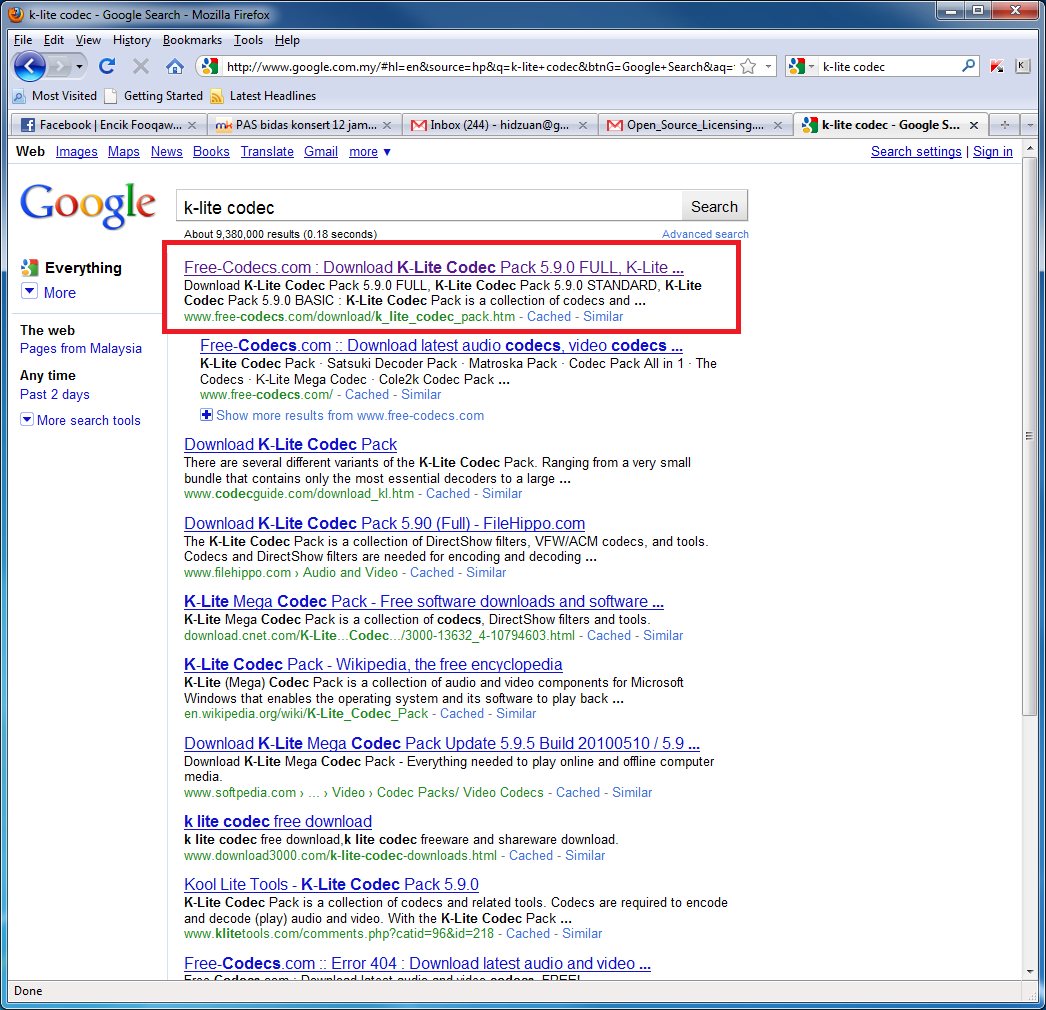The height and width of the screenshot is (1010, 1046).
Task: Filter to Pages from Malaysia
Action: (81, 349)
